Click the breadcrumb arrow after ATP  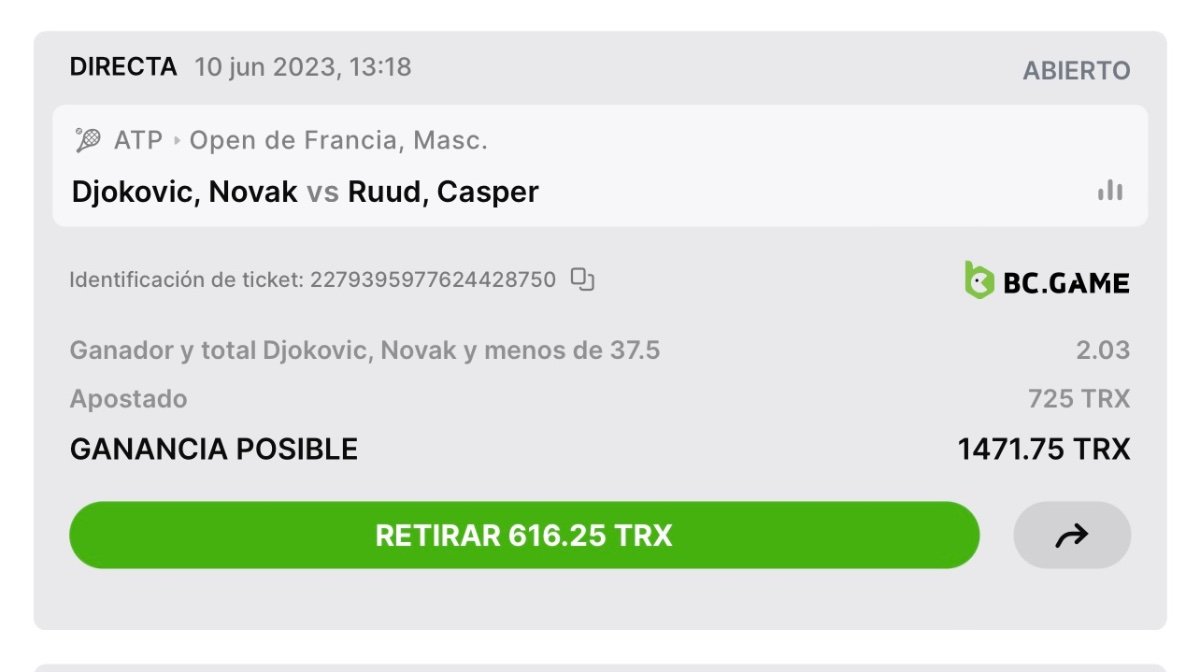(177, 141)
